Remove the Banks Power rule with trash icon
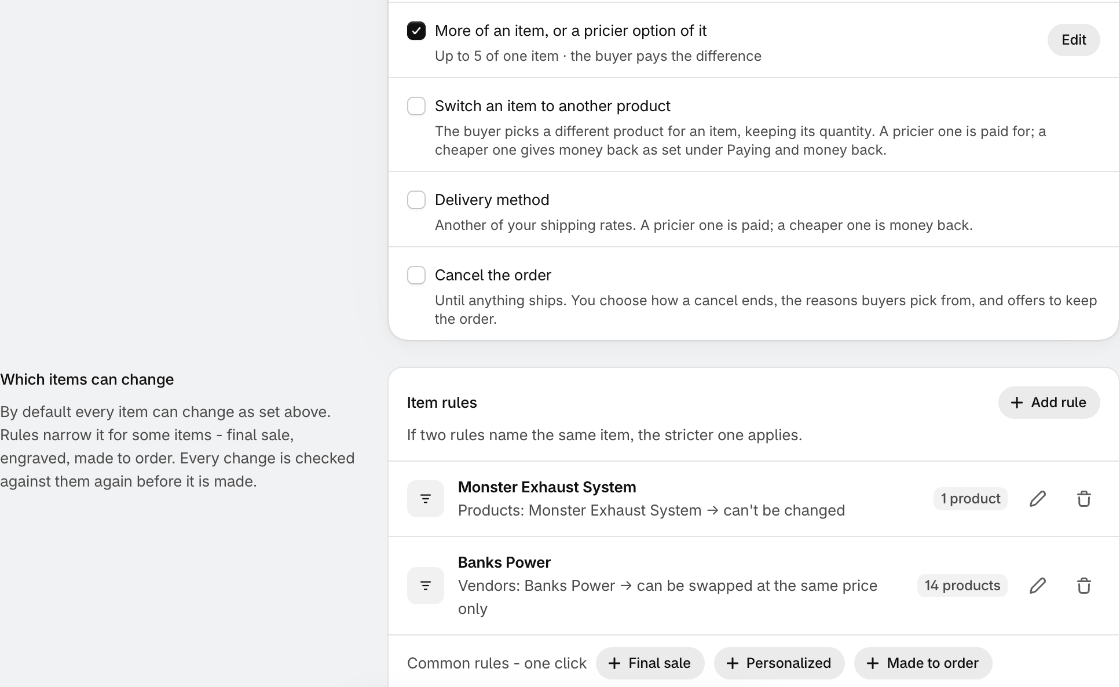Viewport: 1120px width, 687px height. pyautogui.click(x=1084, y=586)
